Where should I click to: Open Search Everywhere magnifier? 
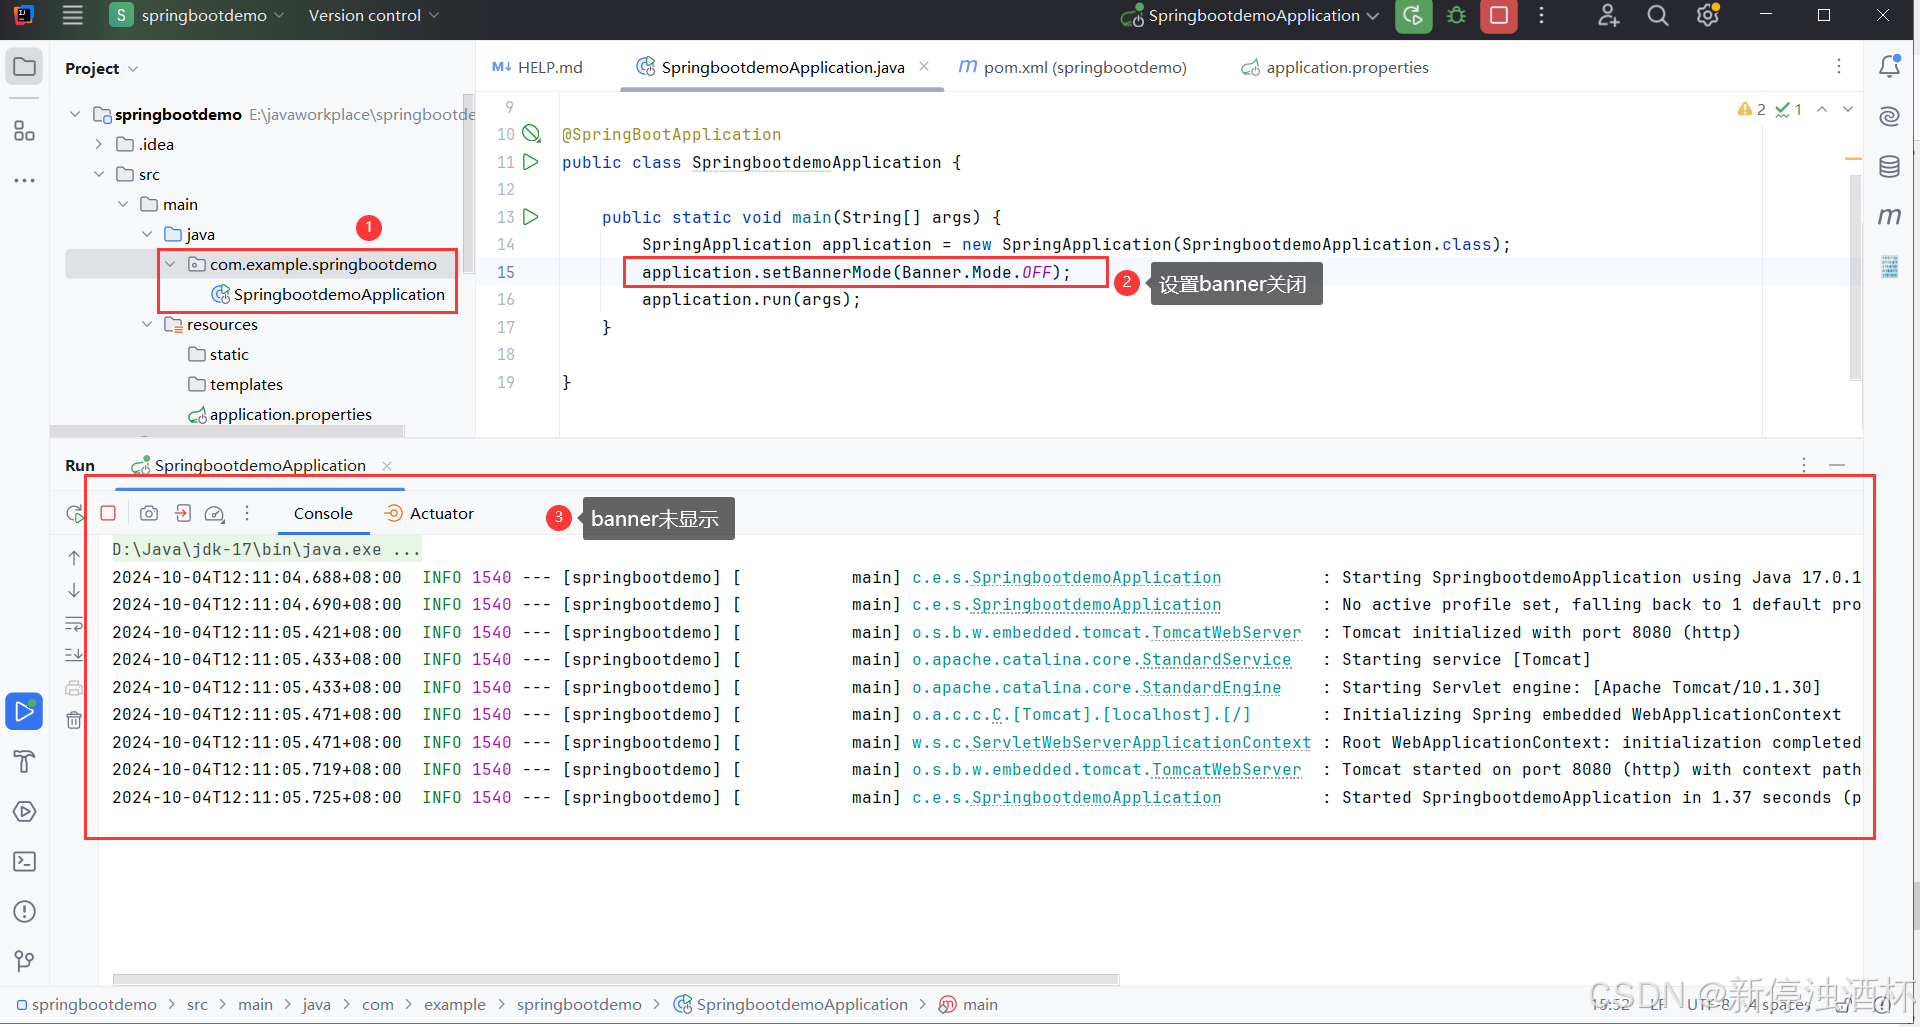pos(1658,16)
